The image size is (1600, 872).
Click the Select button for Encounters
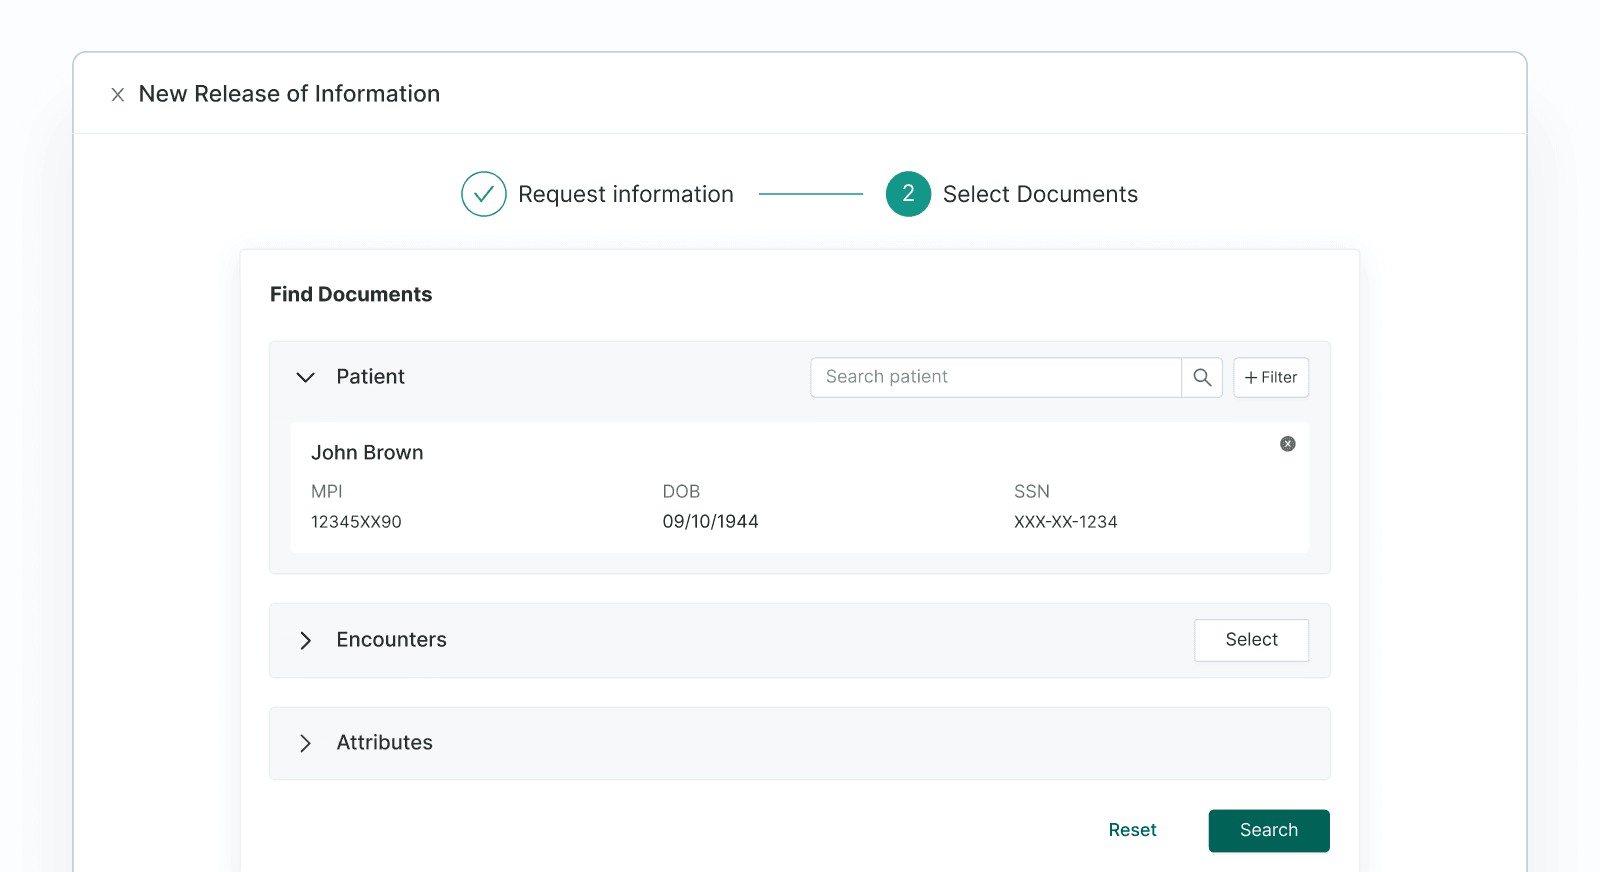pyautogui.click(x=1252, y=640)
